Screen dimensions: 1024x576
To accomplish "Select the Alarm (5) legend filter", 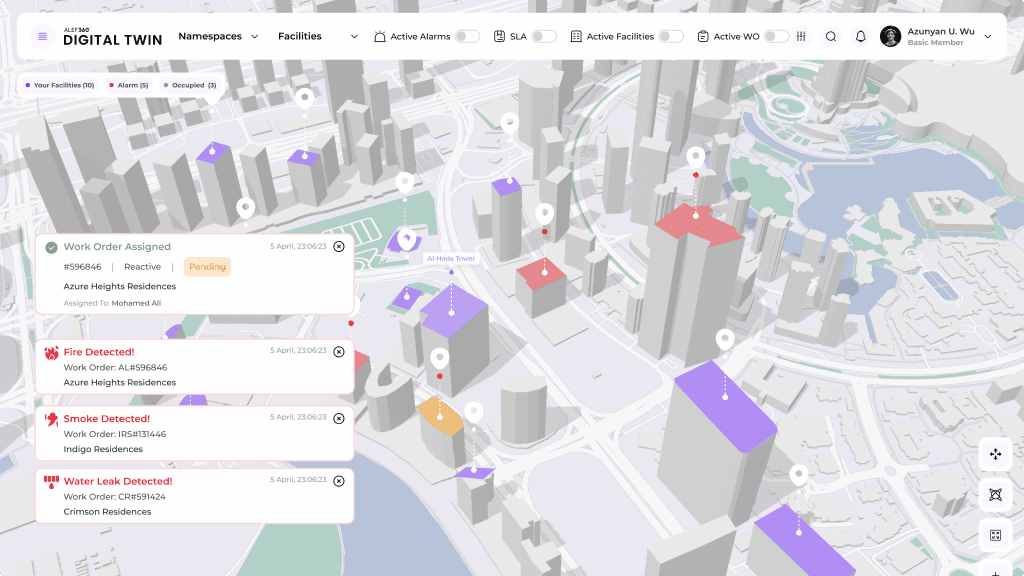I will click(128, 86).
